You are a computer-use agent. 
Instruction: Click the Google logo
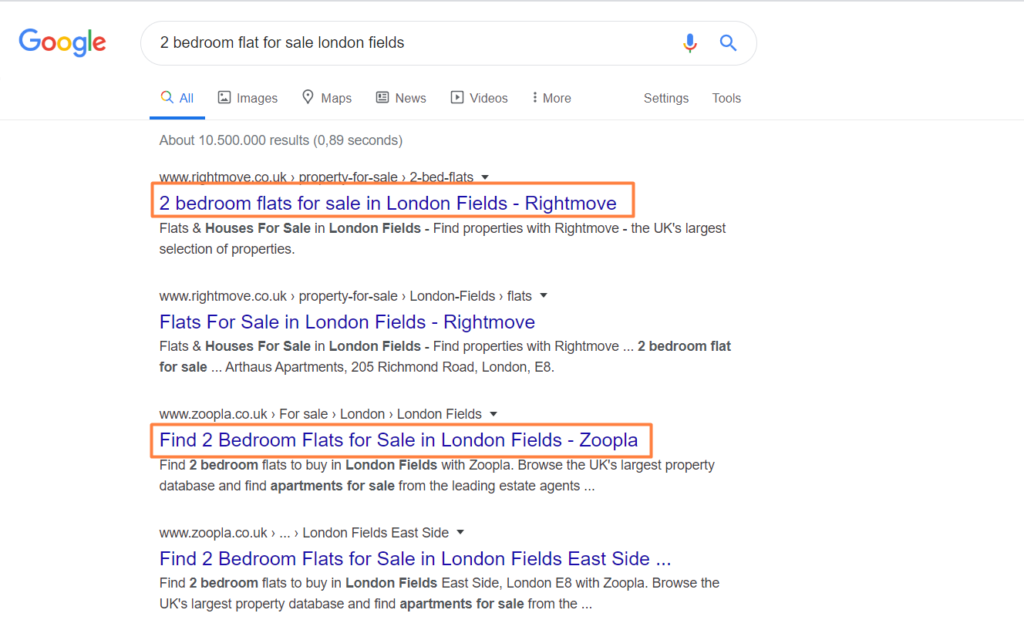[x=62, y=42]
